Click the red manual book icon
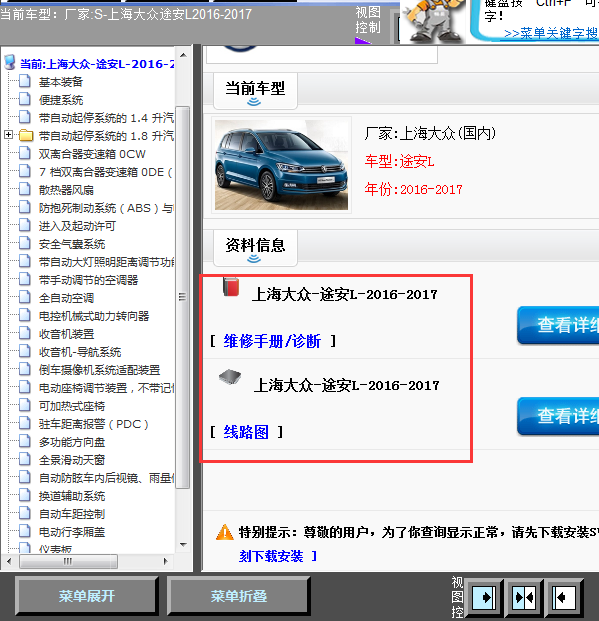Screen dimensions: 599x621 [x=231, y=287]
